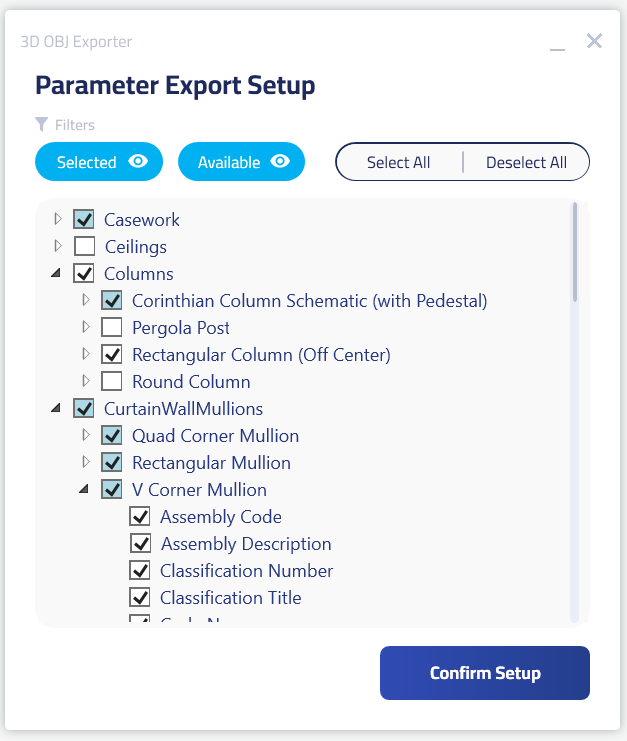Viewport: 627px width, 741px height.
Task: Toggle the eye icon on Selected
Action: [138, 162]
